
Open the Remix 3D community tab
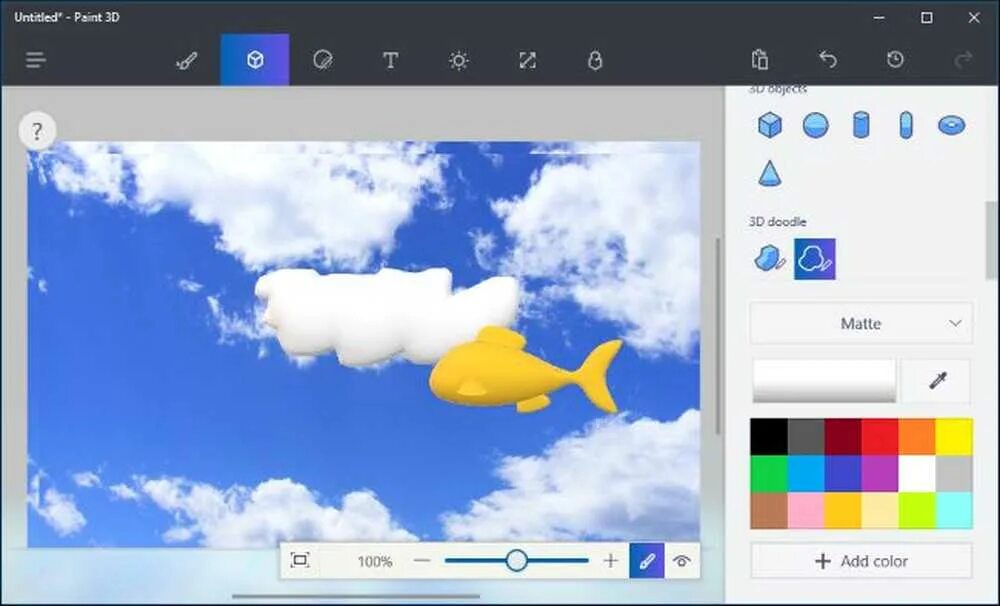coord(595,60)
